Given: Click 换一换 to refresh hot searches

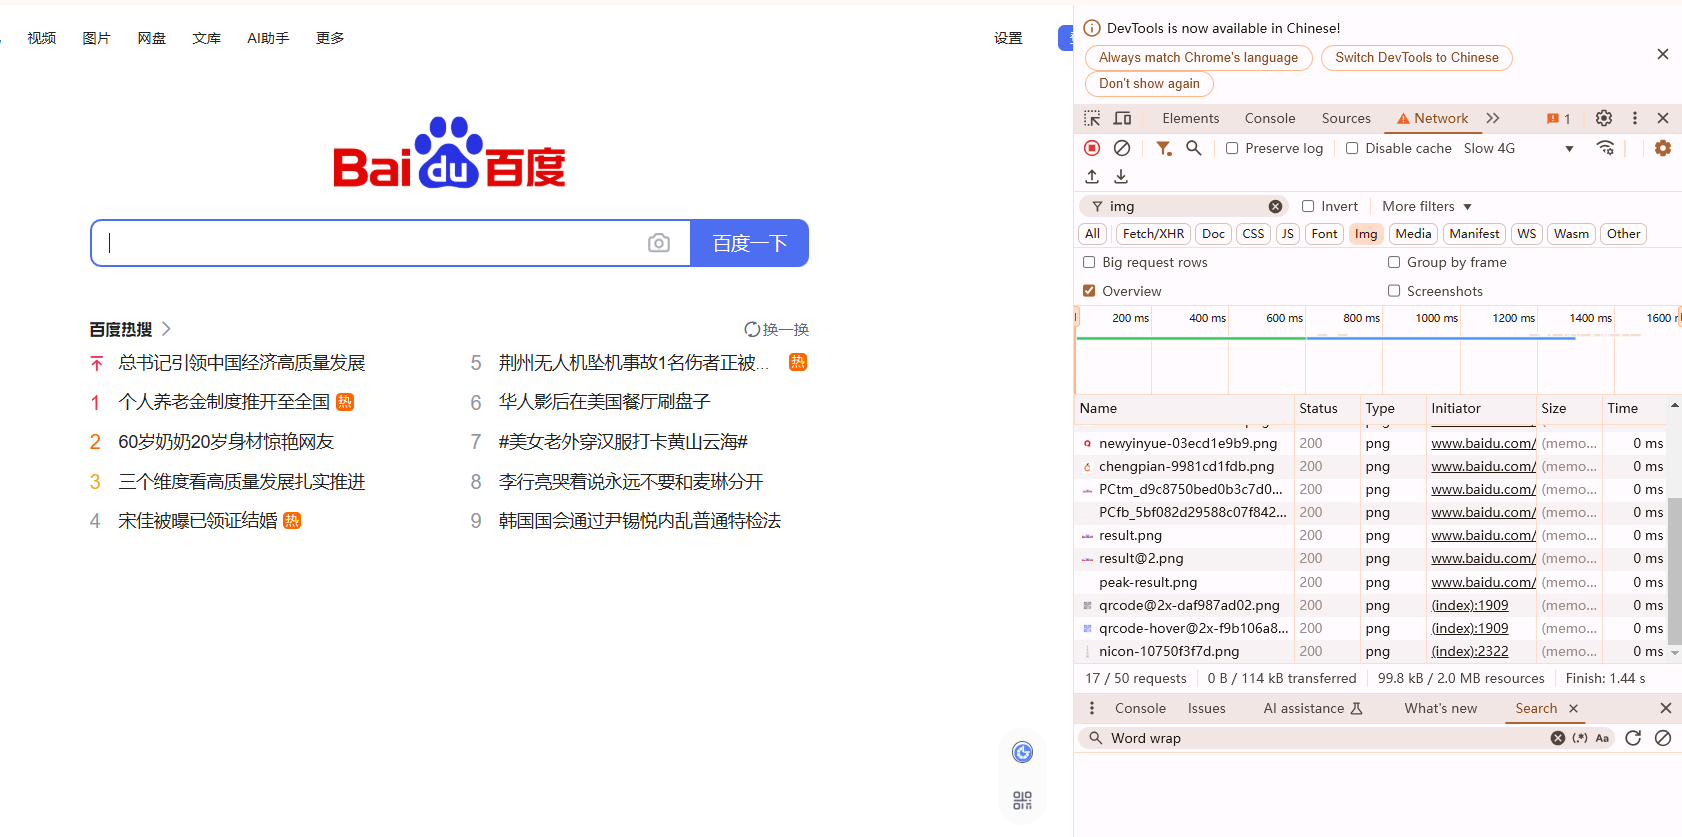Looking at the screenshot, I should pyautogui.click(x=777, y=329).
